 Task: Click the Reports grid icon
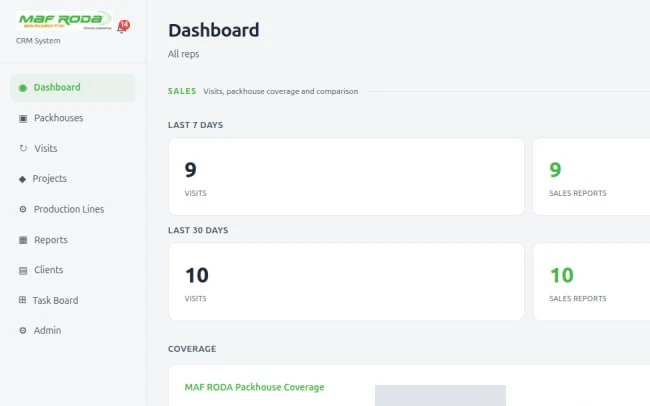(23, 240)
